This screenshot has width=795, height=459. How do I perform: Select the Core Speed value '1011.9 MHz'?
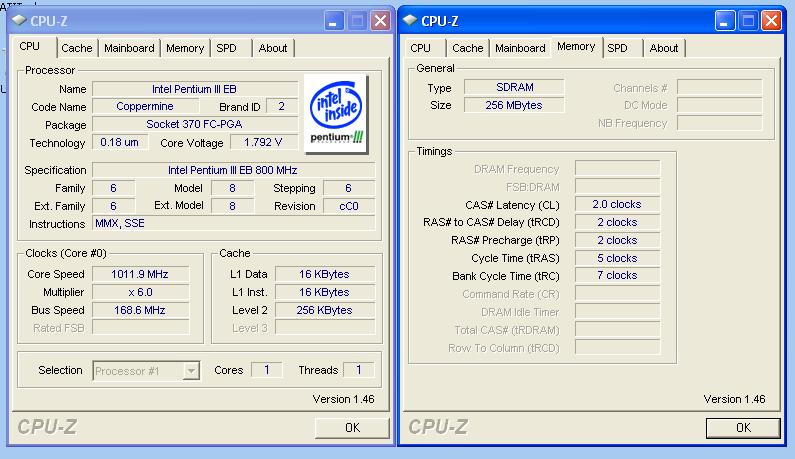140,274
